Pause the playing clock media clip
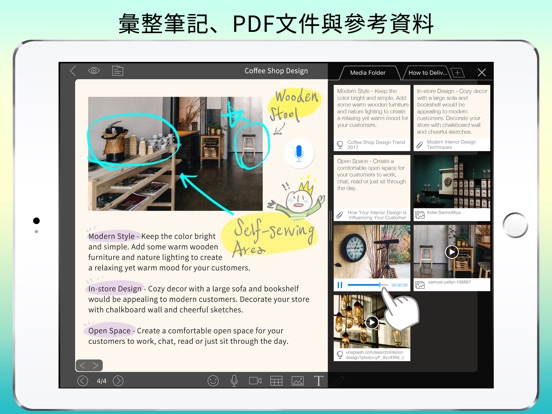Screen dimensions: 552x414 340,285
